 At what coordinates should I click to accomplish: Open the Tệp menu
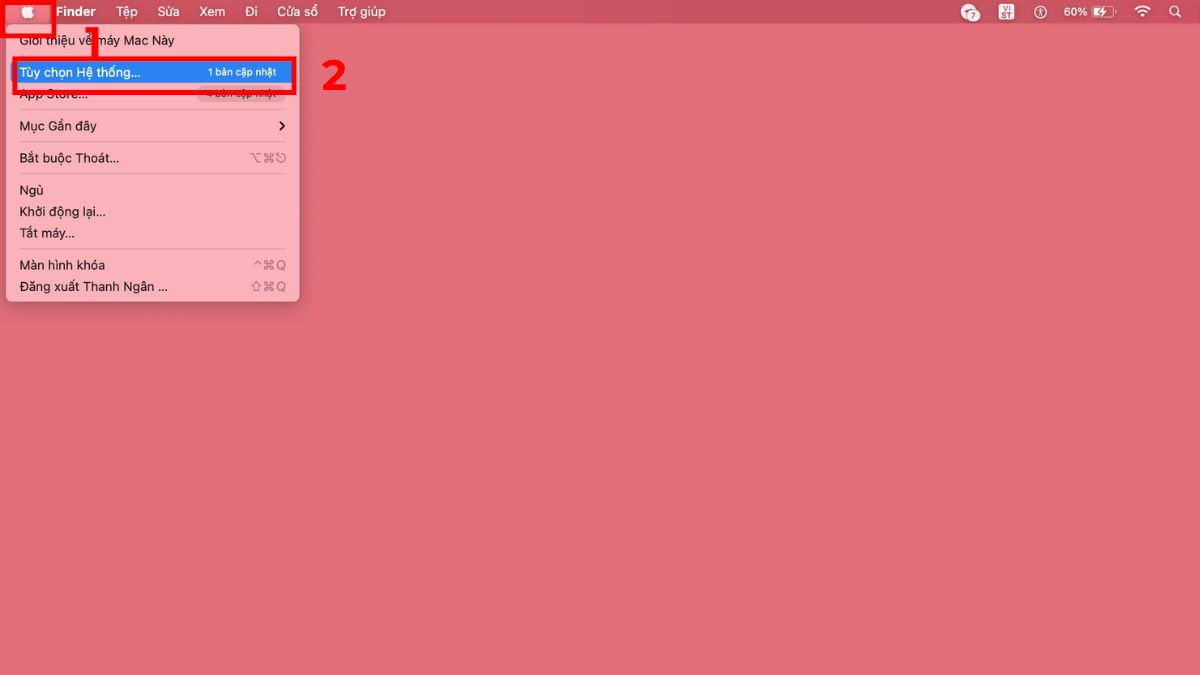coord(127,12)
